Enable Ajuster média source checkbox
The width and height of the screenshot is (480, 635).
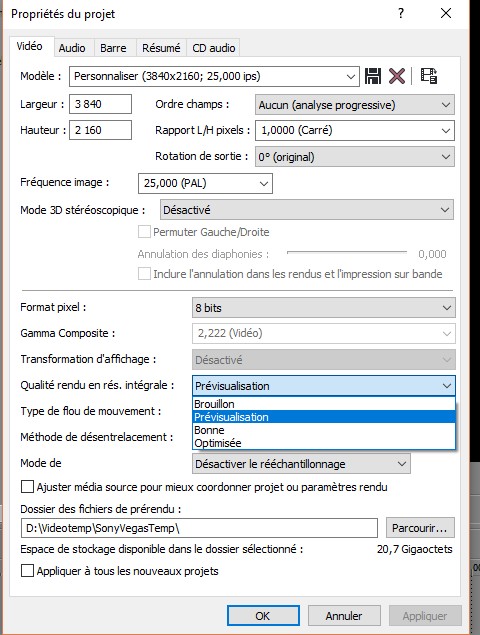(x=27, y=486)
